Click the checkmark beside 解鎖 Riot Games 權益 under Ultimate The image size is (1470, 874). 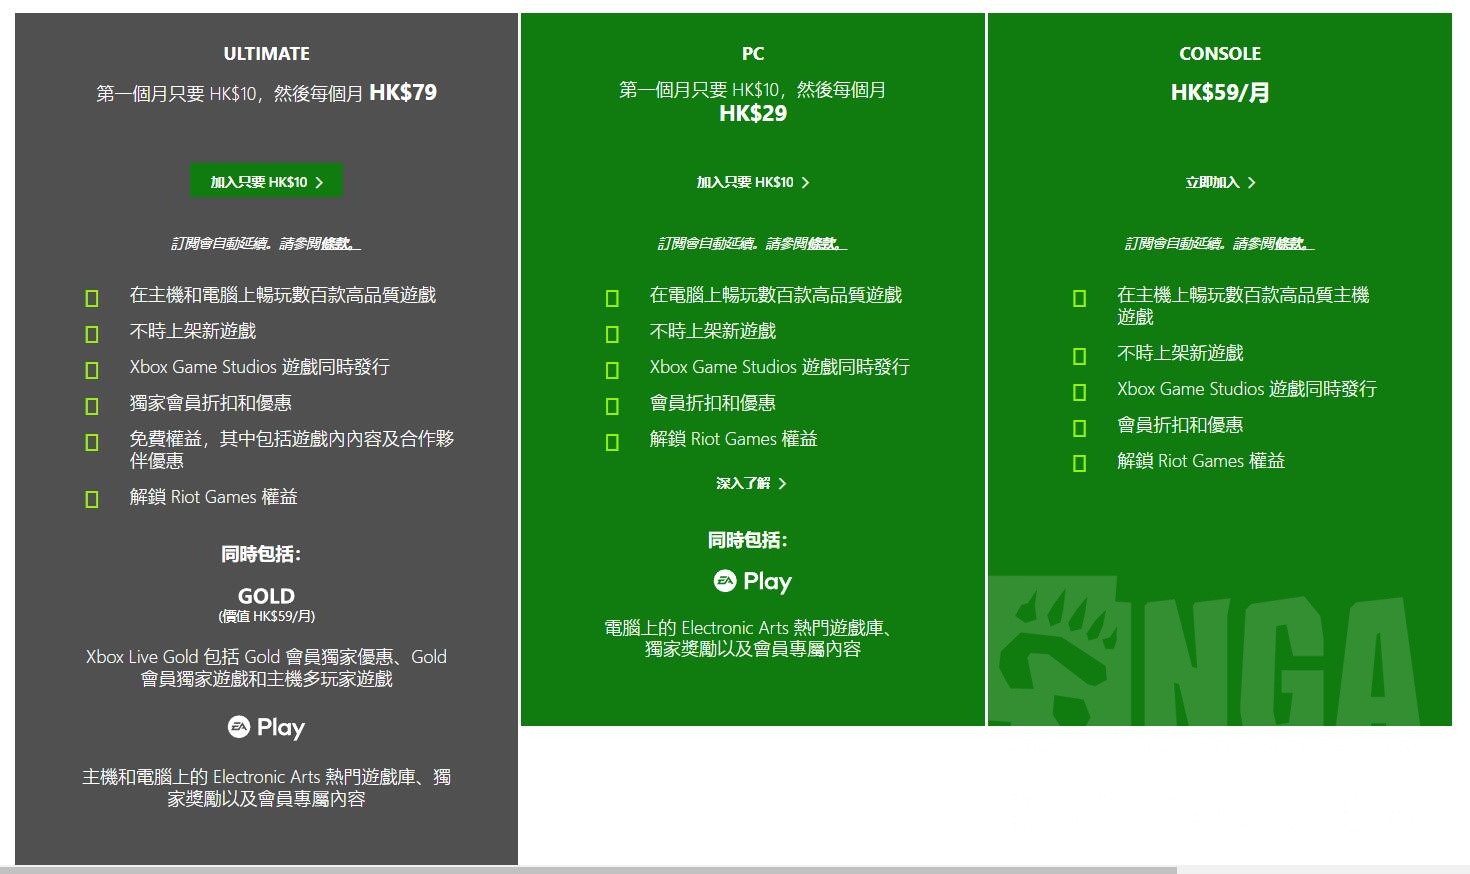(x=91, y=497)
